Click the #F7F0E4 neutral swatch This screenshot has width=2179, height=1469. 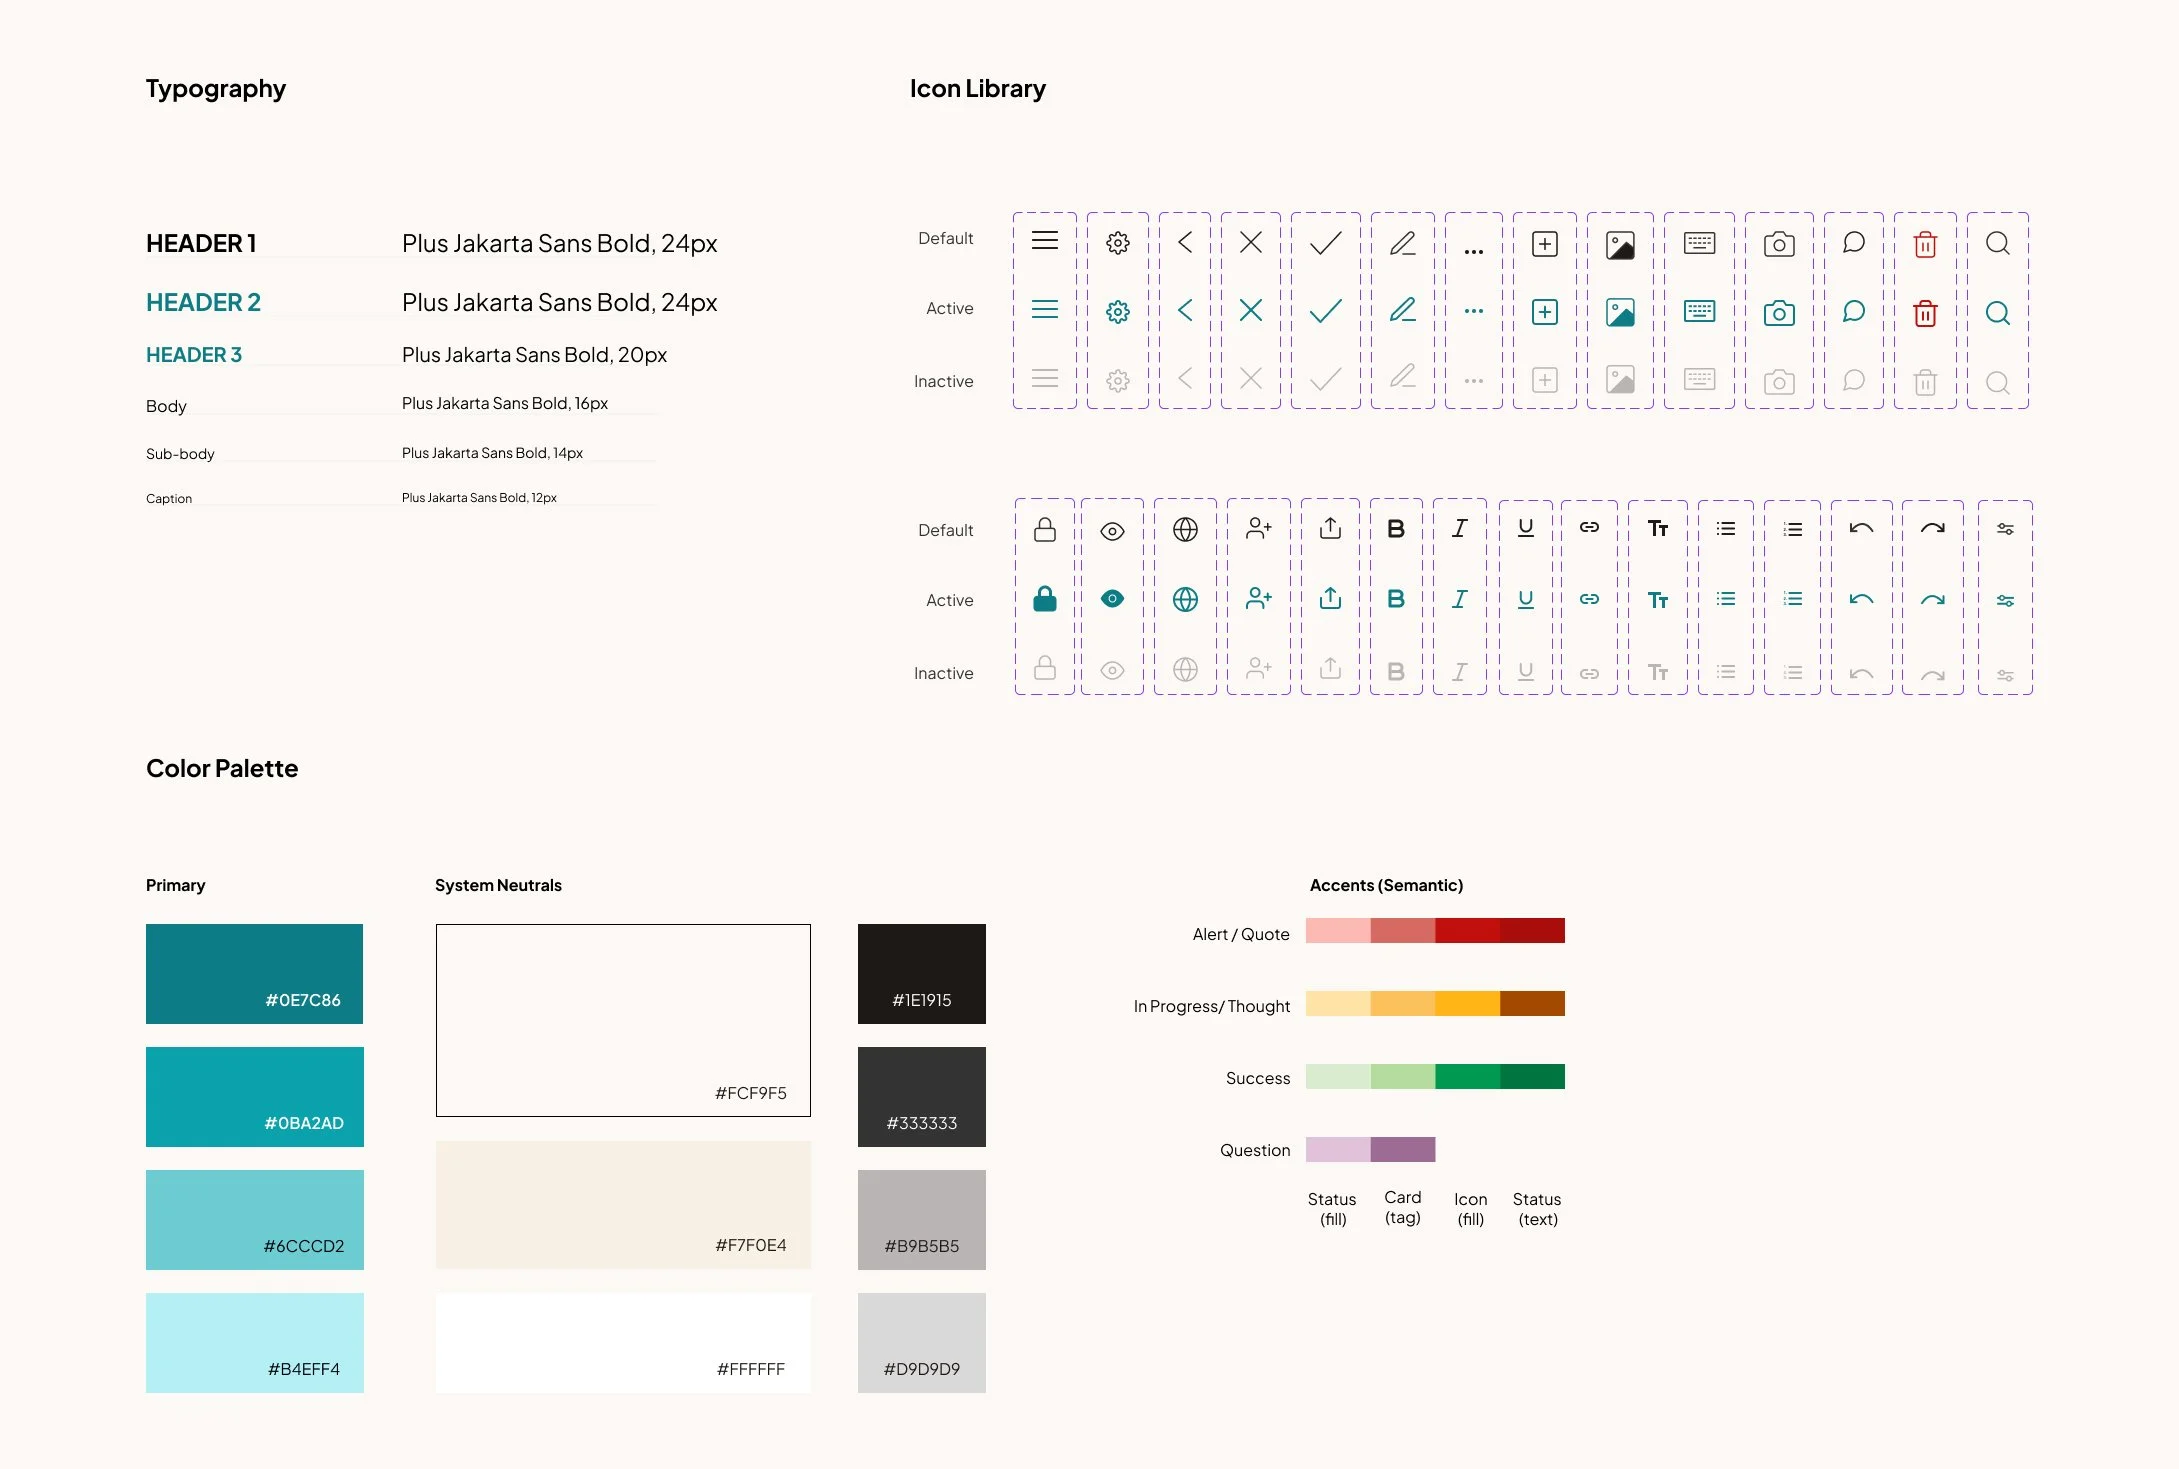(623, 1205)
